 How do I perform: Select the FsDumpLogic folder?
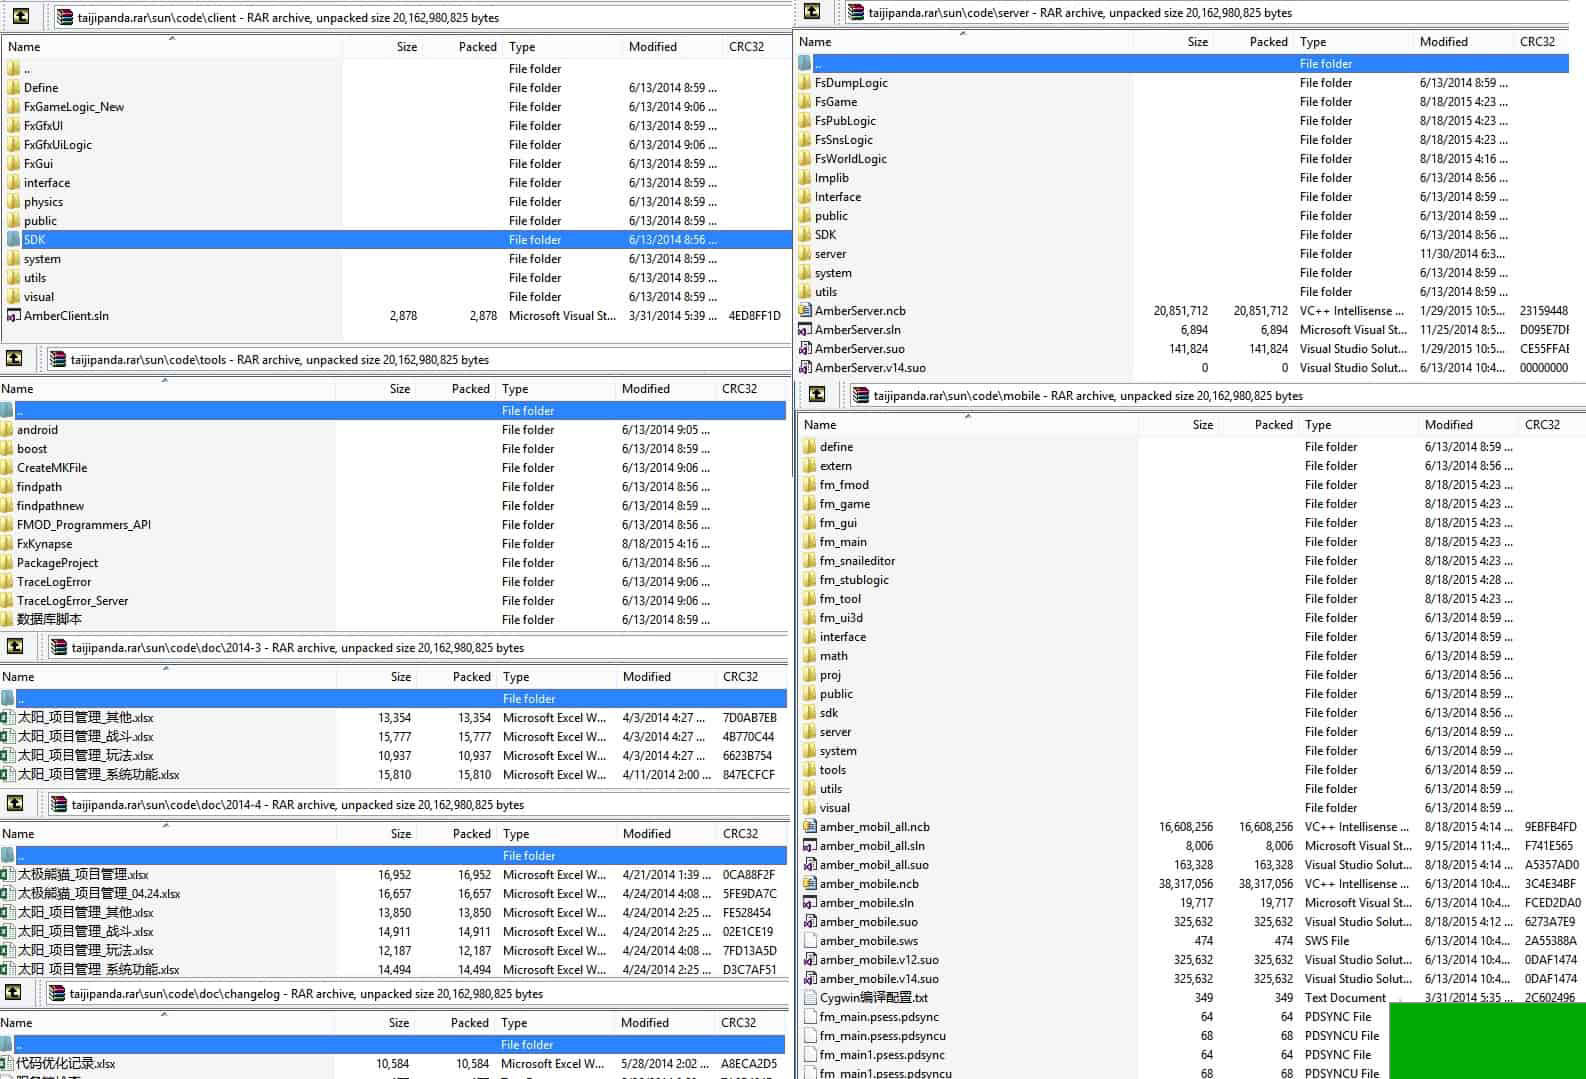[x=850, y=83]
